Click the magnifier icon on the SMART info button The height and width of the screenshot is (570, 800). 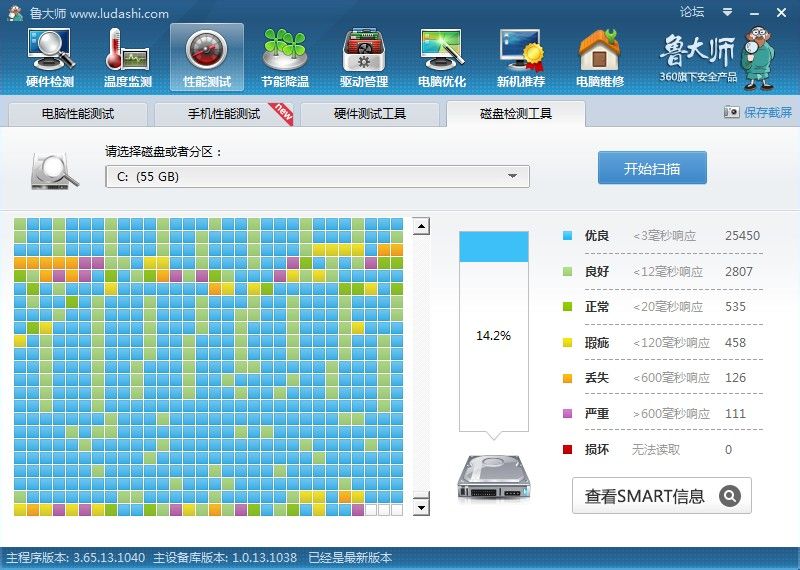(730, 495)
